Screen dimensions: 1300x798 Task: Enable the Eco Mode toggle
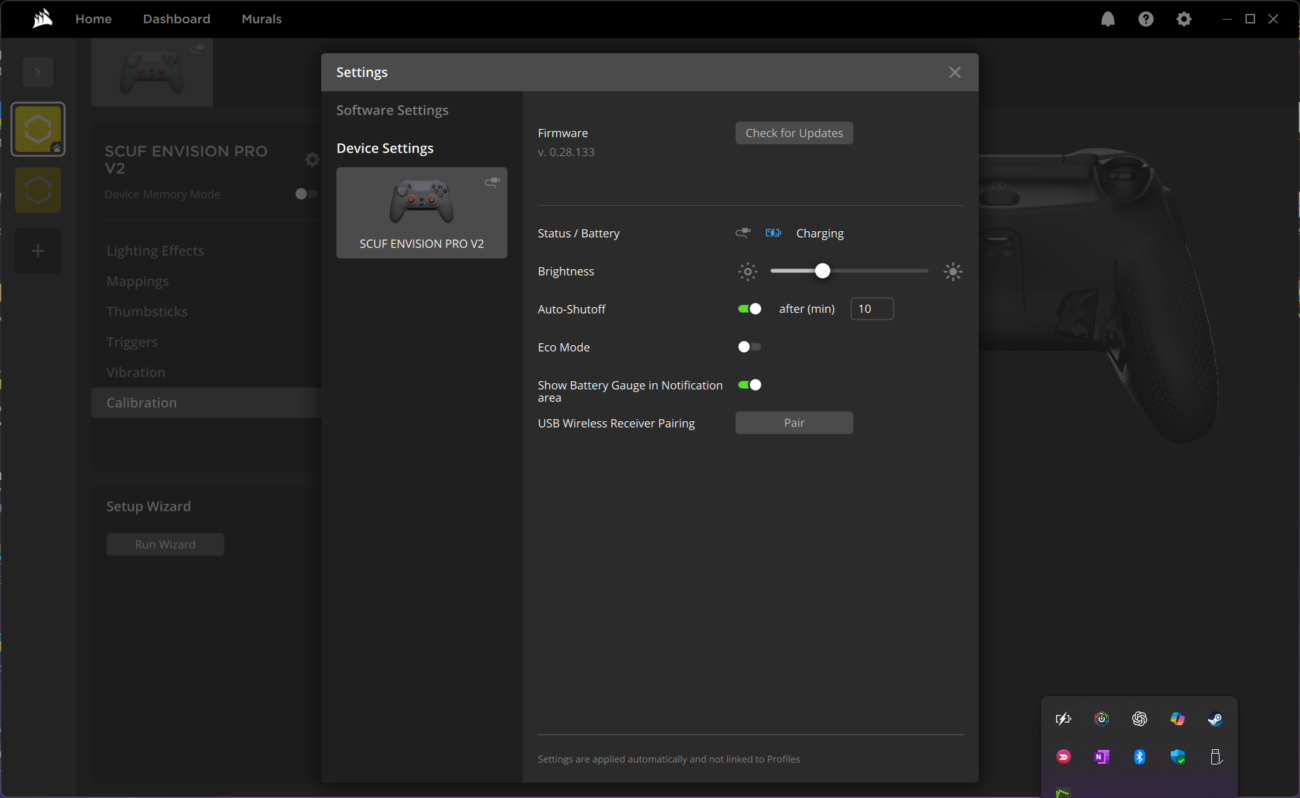pyautogui.click(x=750, y=347)
